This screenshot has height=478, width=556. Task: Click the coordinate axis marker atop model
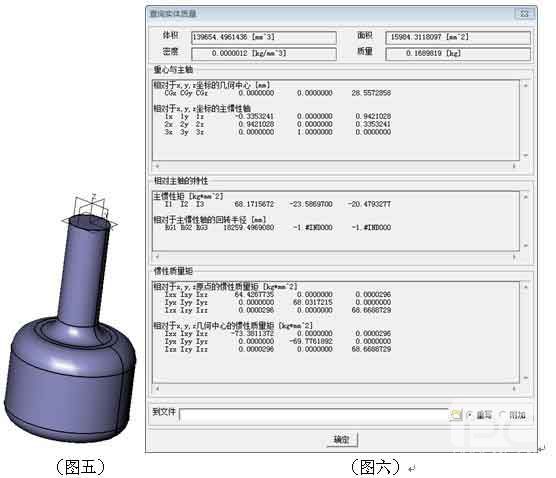(x=90, y=212)
